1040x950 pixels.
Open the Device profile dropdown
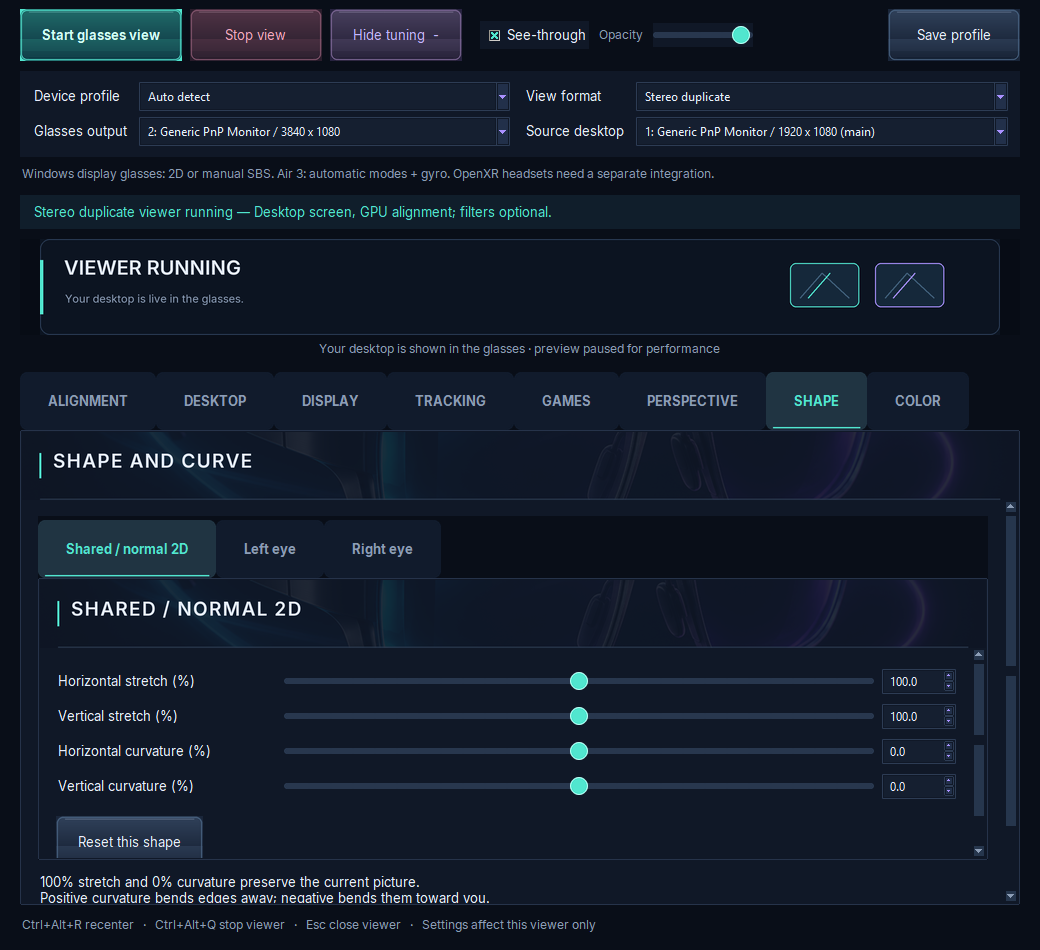point(324,97)
